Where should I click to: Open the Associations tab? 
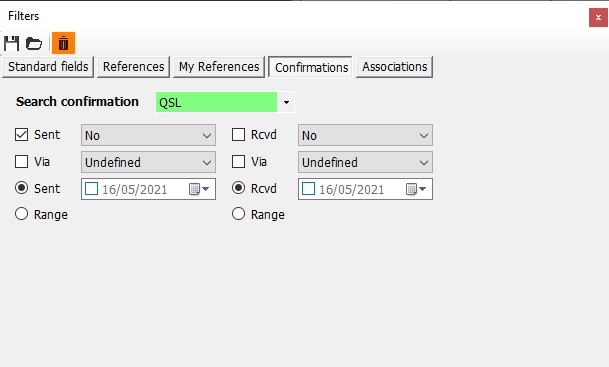(395, 67)
